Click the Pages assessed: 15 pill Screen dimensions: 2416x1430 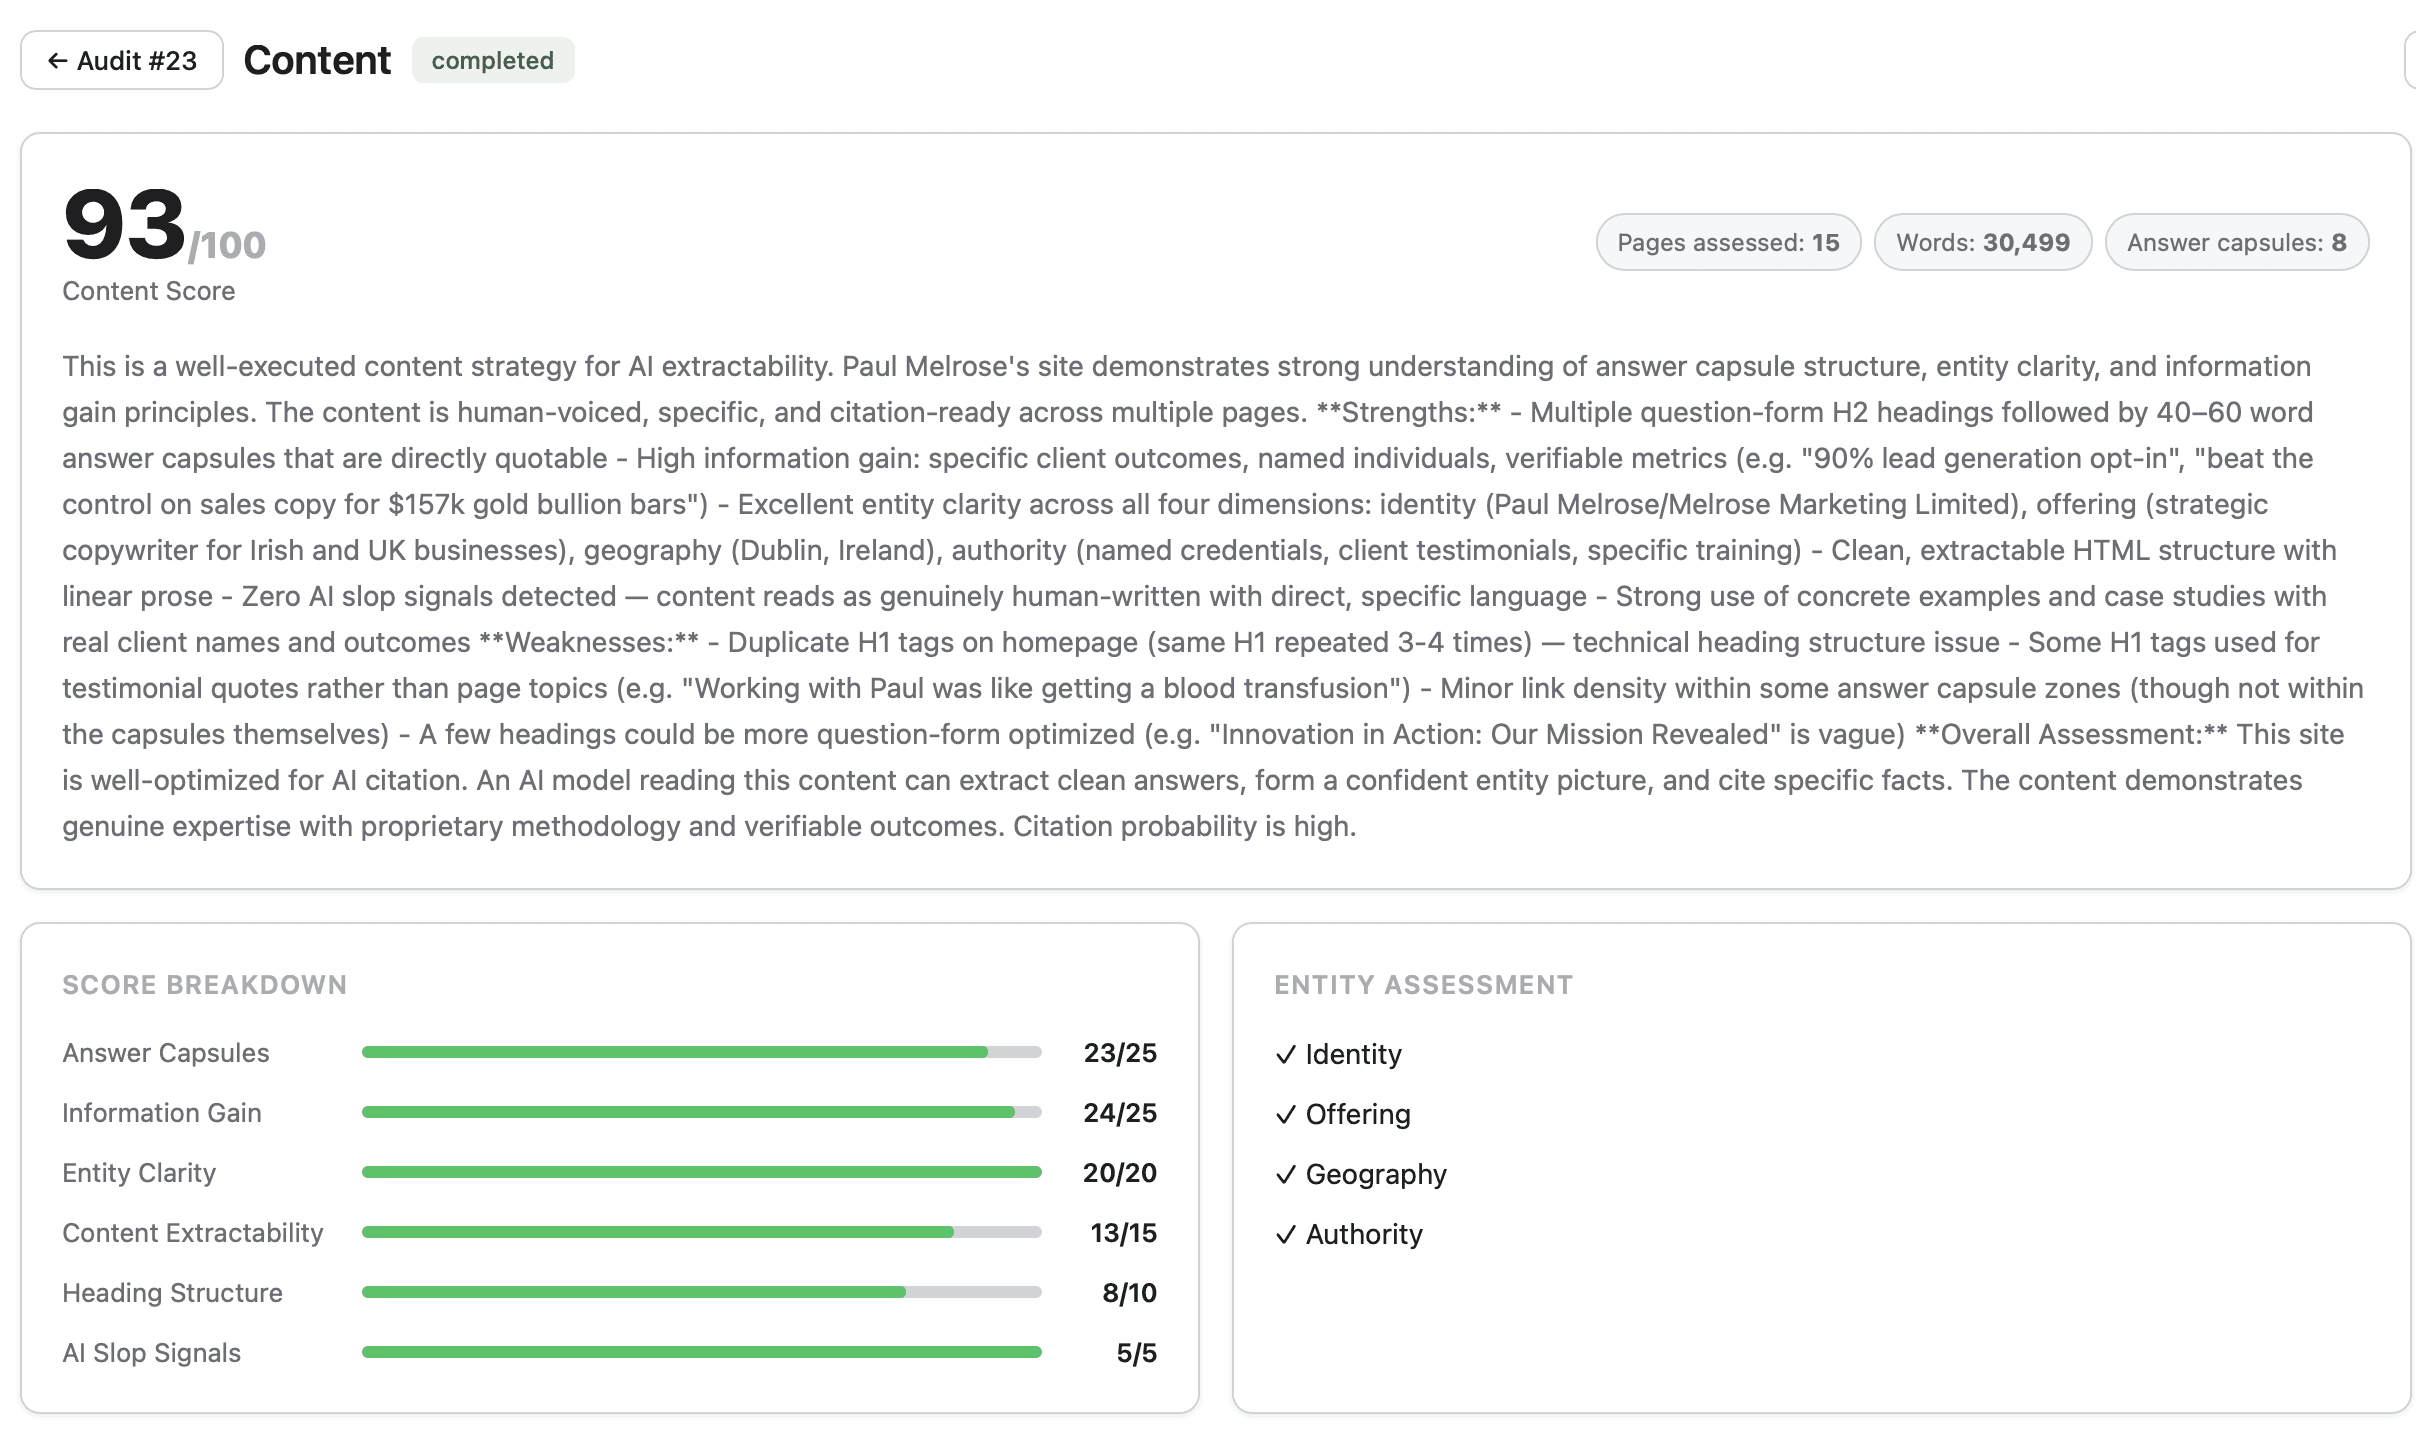coord(1728,242)
